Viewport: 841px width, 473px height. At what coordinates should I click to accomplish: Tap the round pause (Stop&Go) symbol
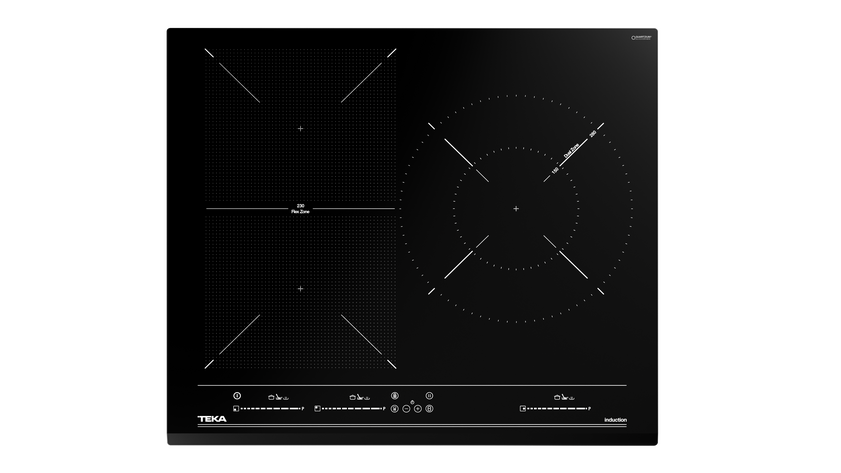click(x=429, y=396)
